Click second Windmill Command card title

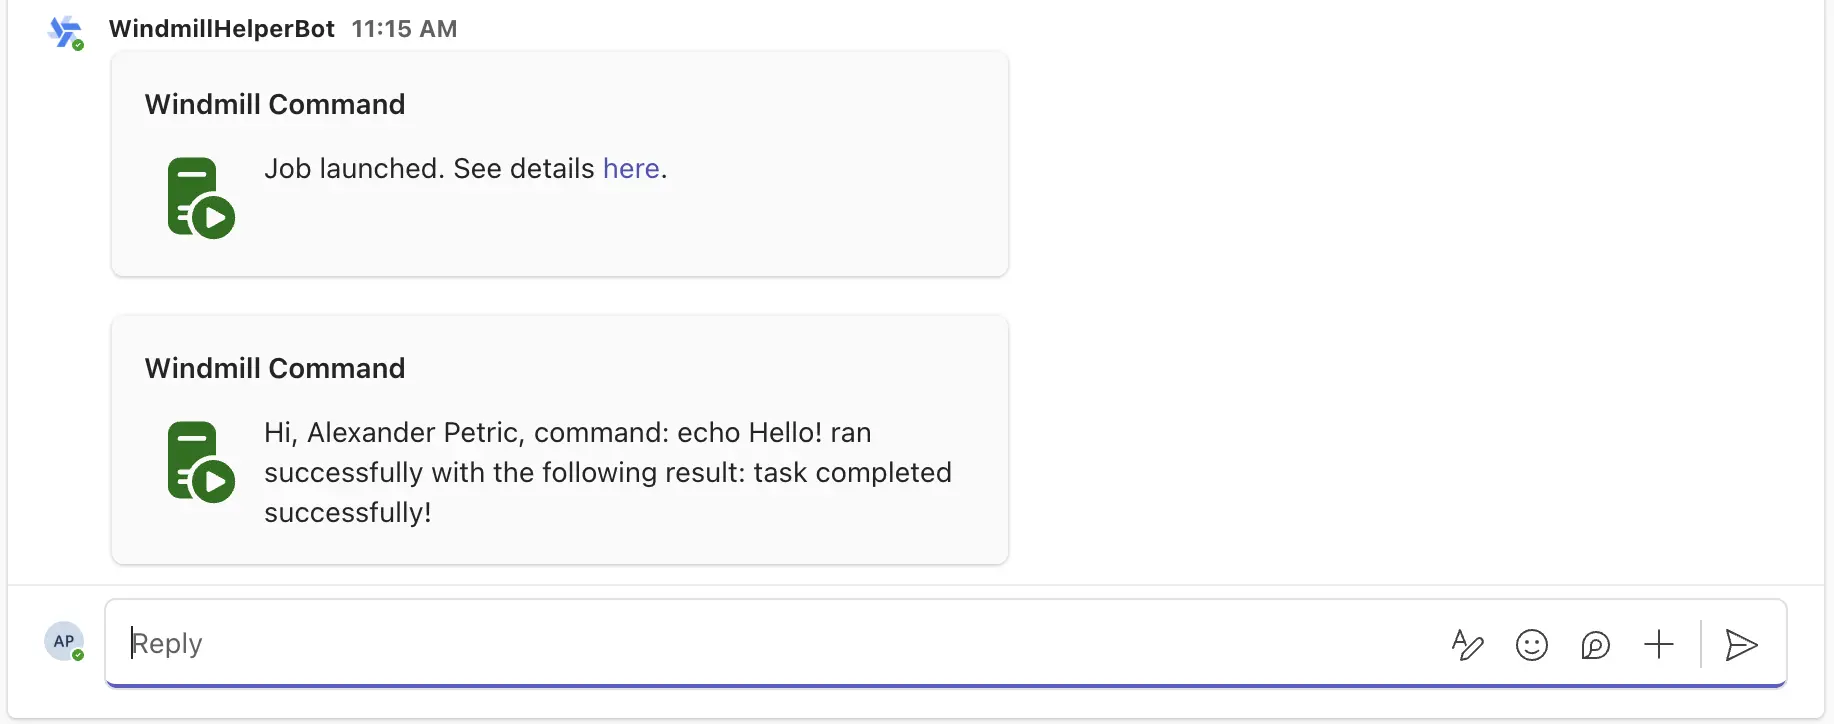[x=275, y=368]
